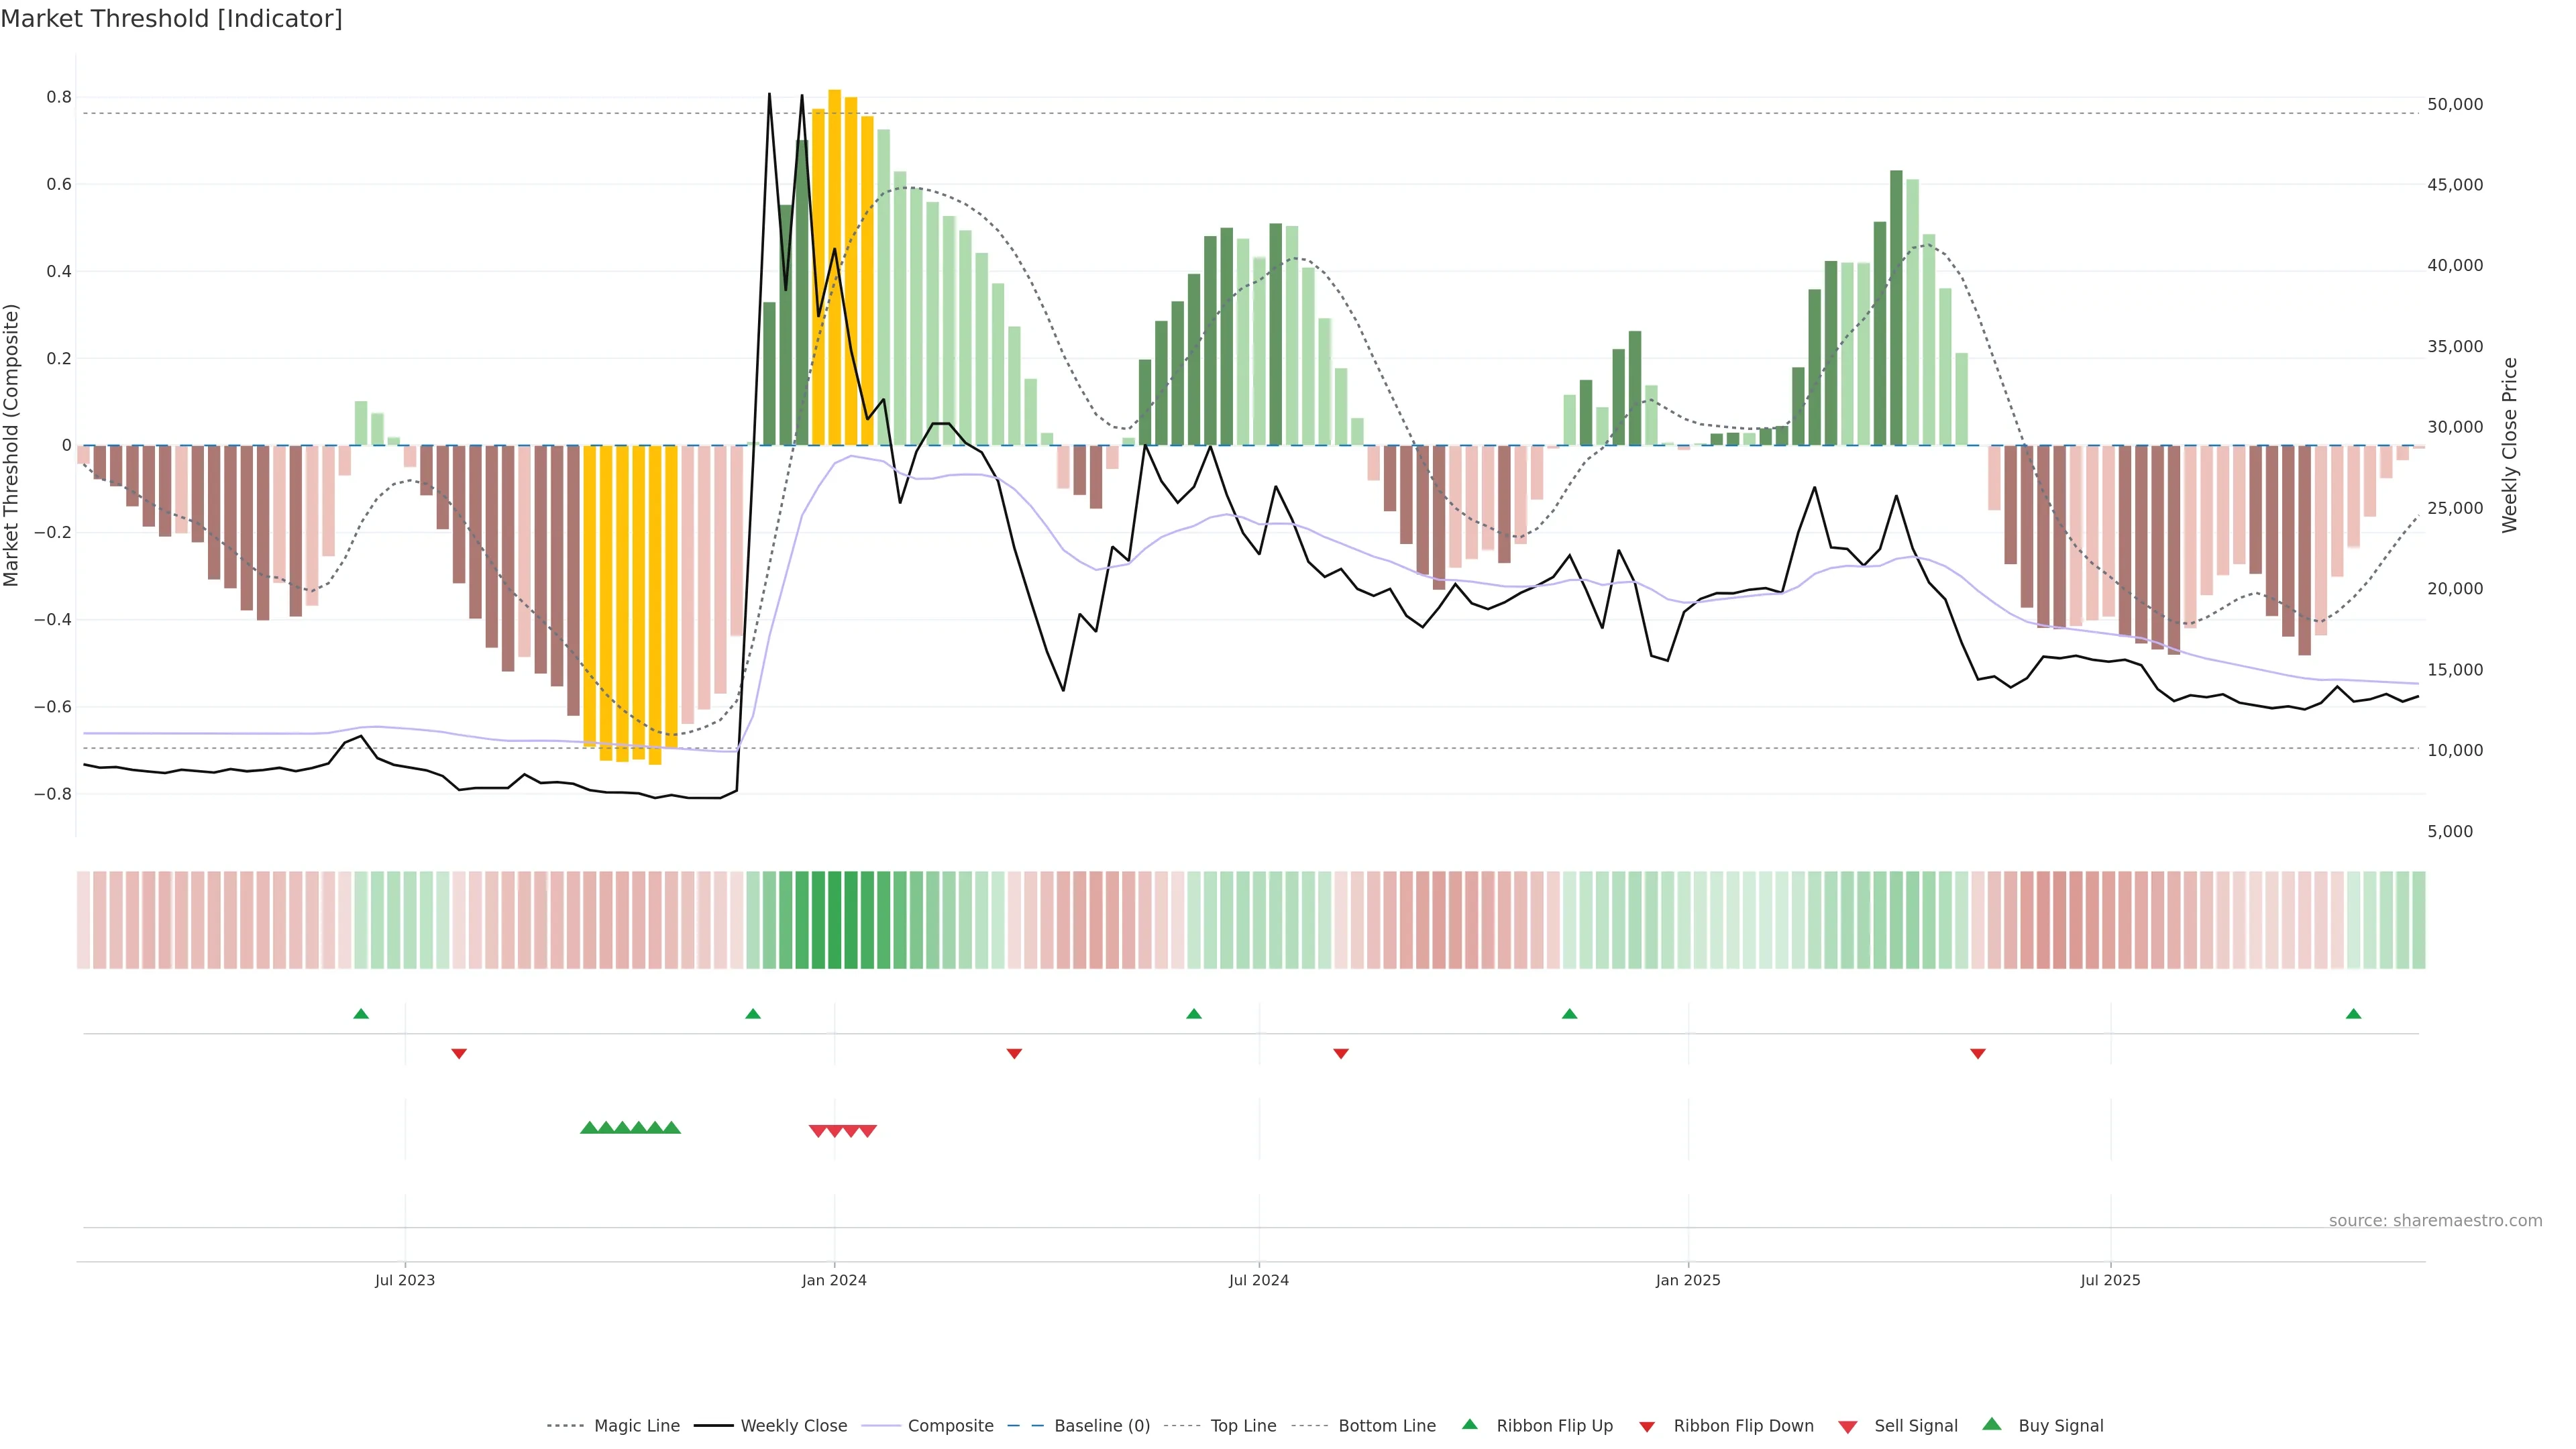The width and height of the screenshot is (2576, 1449).
Task: Click the Jul 2025 x-axis label
Action: coord(2110,1280)
